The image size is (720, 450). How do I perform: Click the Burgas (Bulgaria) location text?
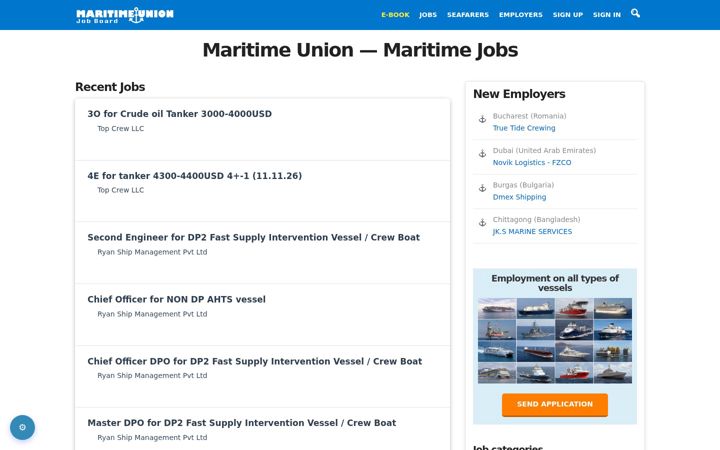click(x=523, y=185)
